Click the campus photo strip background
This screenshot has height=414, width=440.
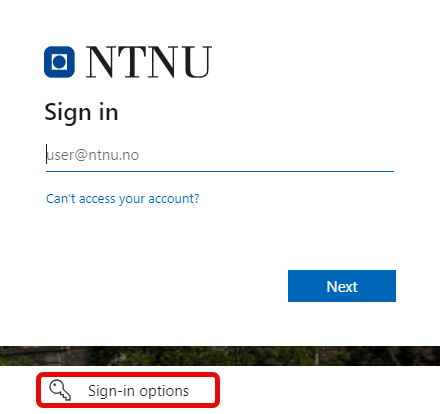point(220,356)
